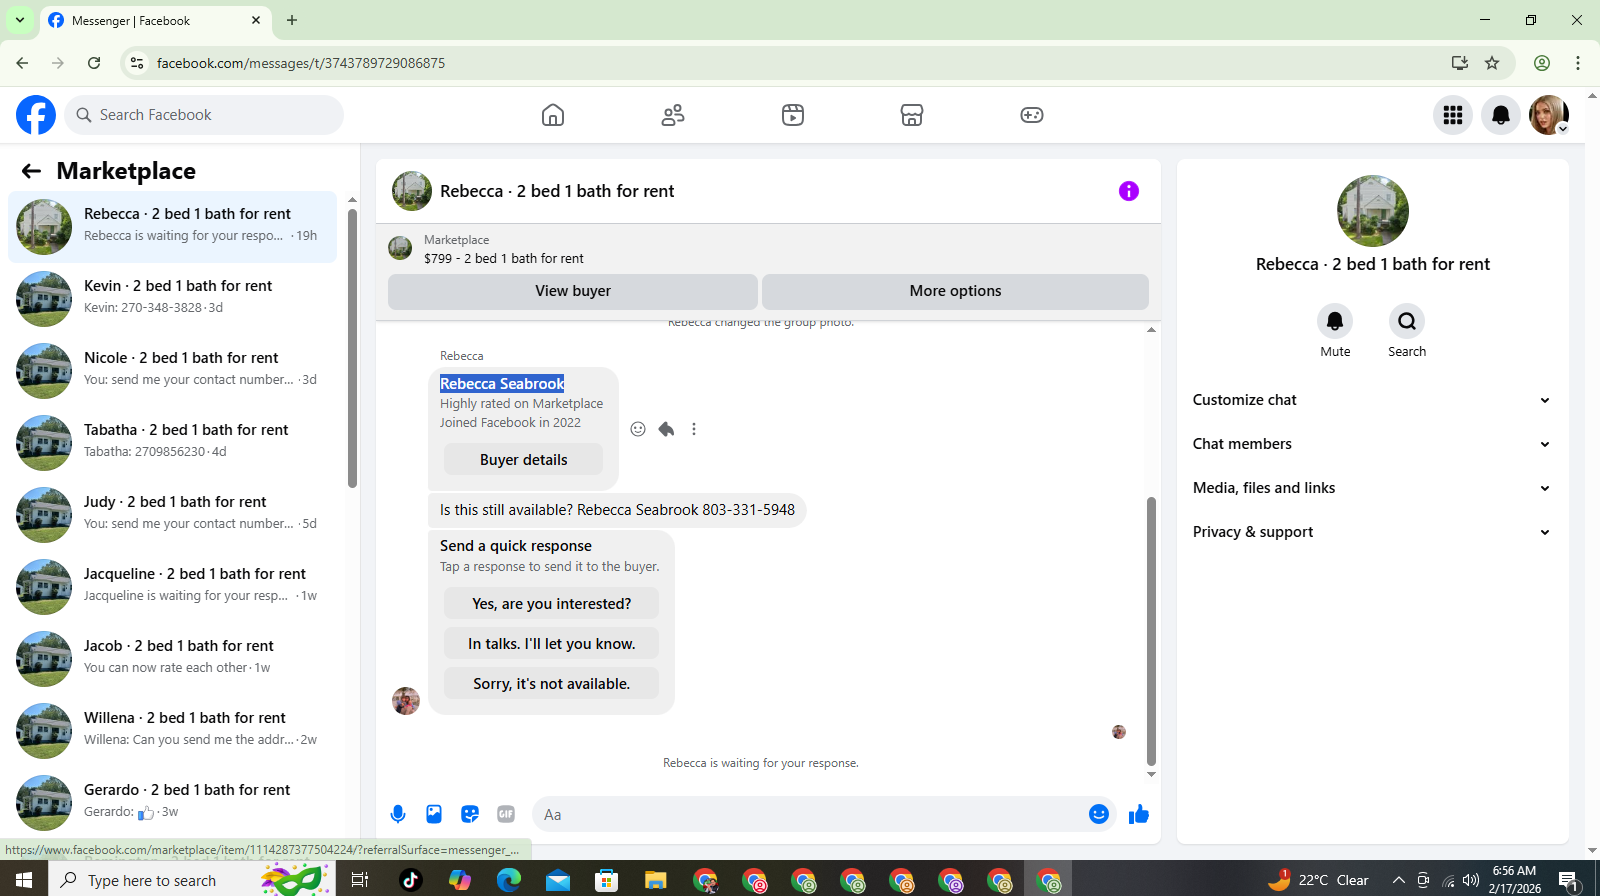This screenshot has width=1600, height=896.
Task: Reply to the buyer card message
Action: (666, 429)
